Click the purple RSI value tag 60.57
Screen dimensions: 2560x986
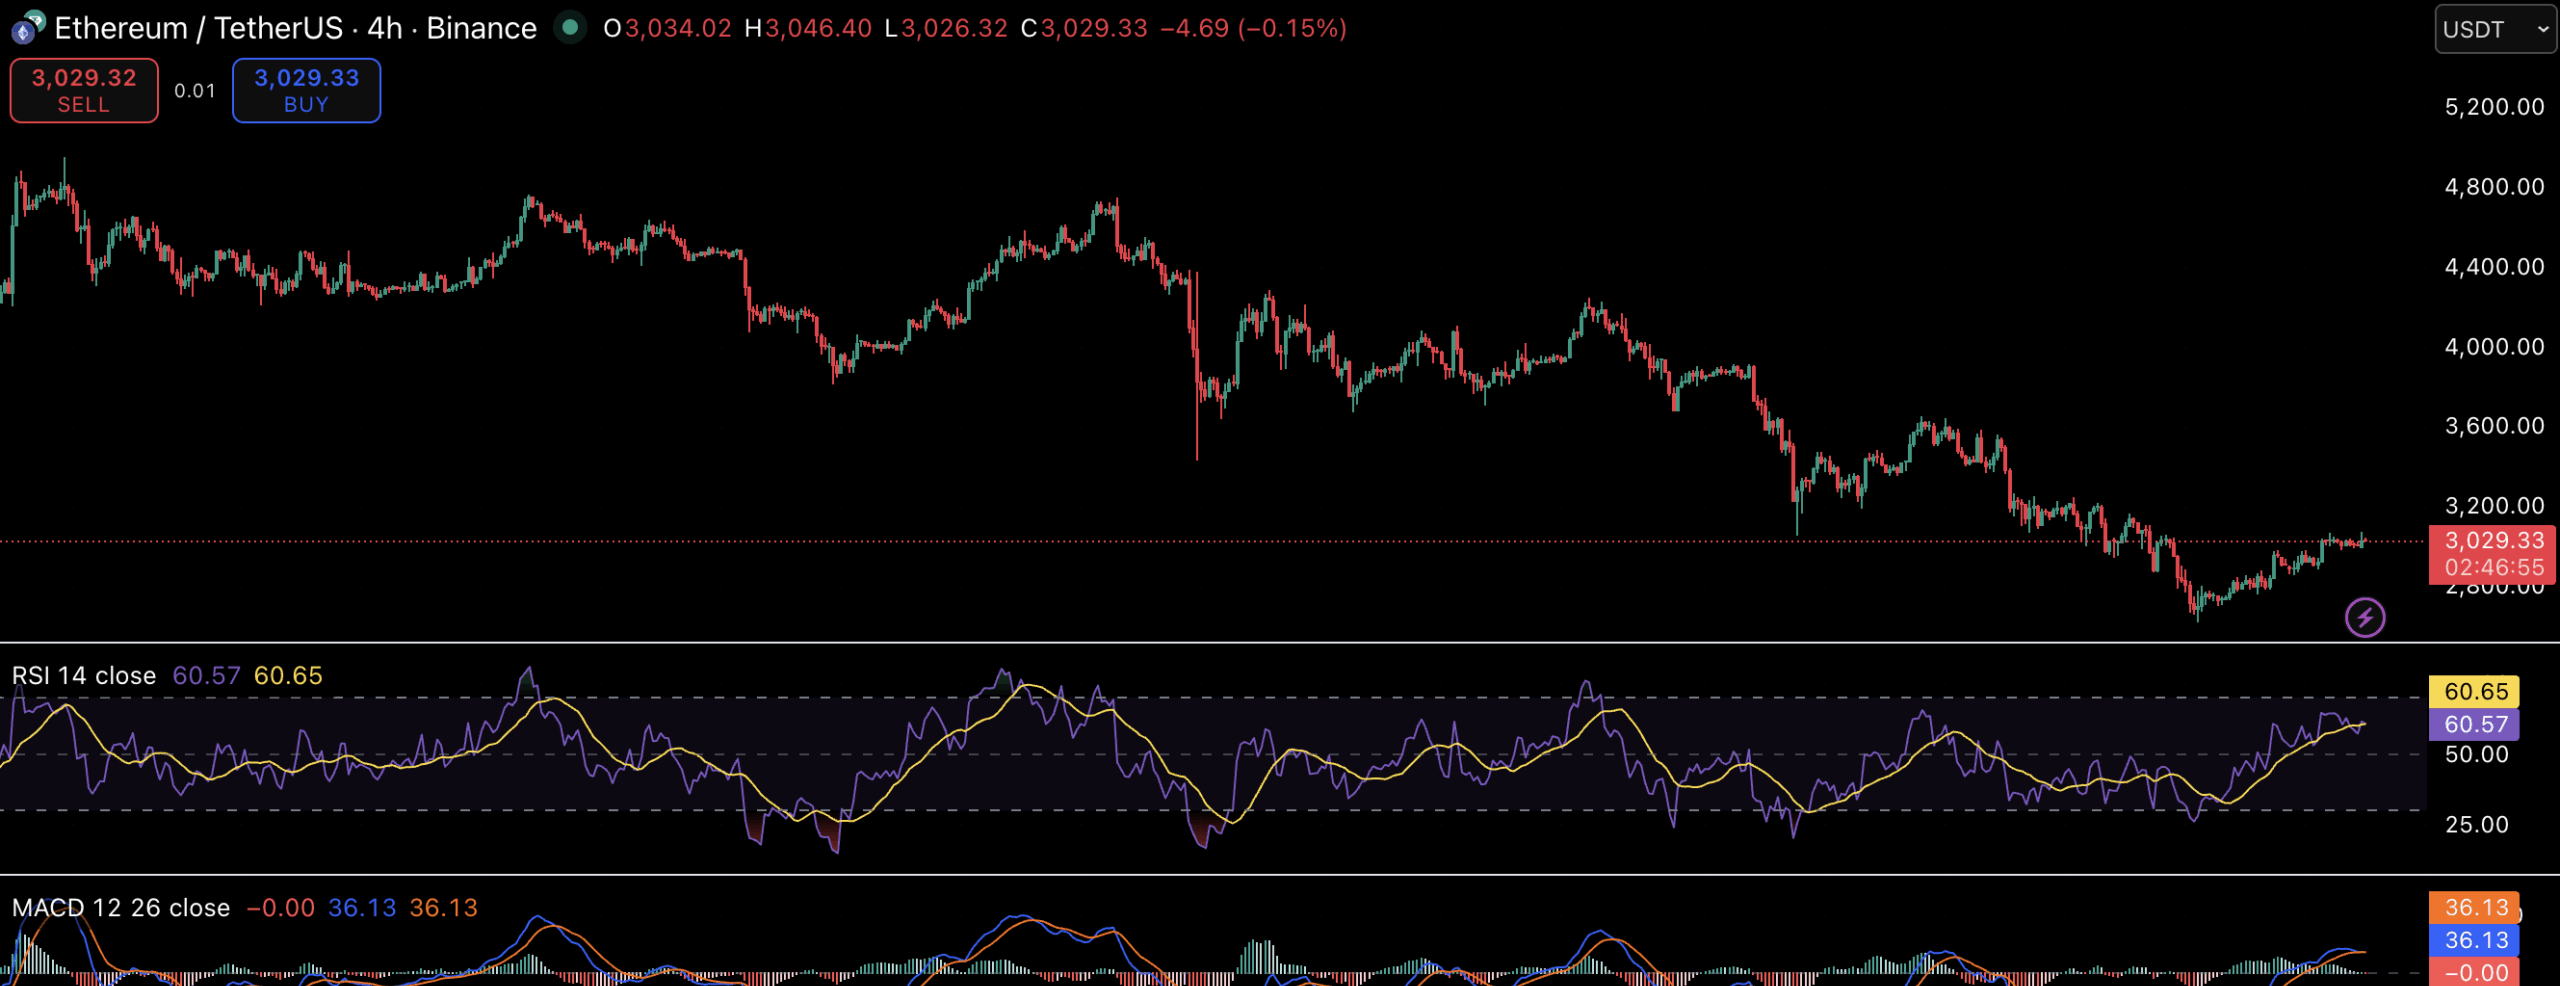[2474, 724]
